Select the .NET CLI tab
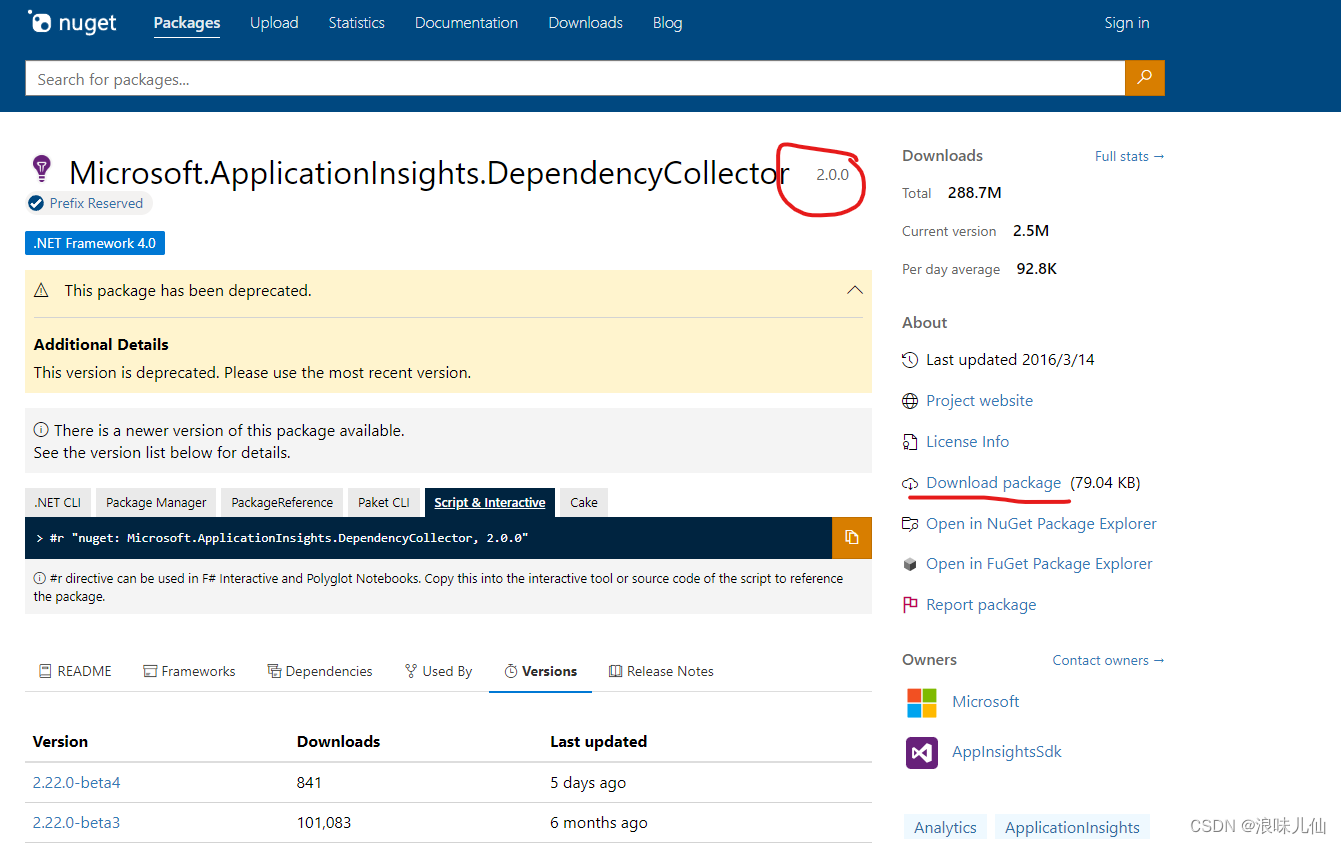This screenshot has width=1341, height=844. (58, 502)
